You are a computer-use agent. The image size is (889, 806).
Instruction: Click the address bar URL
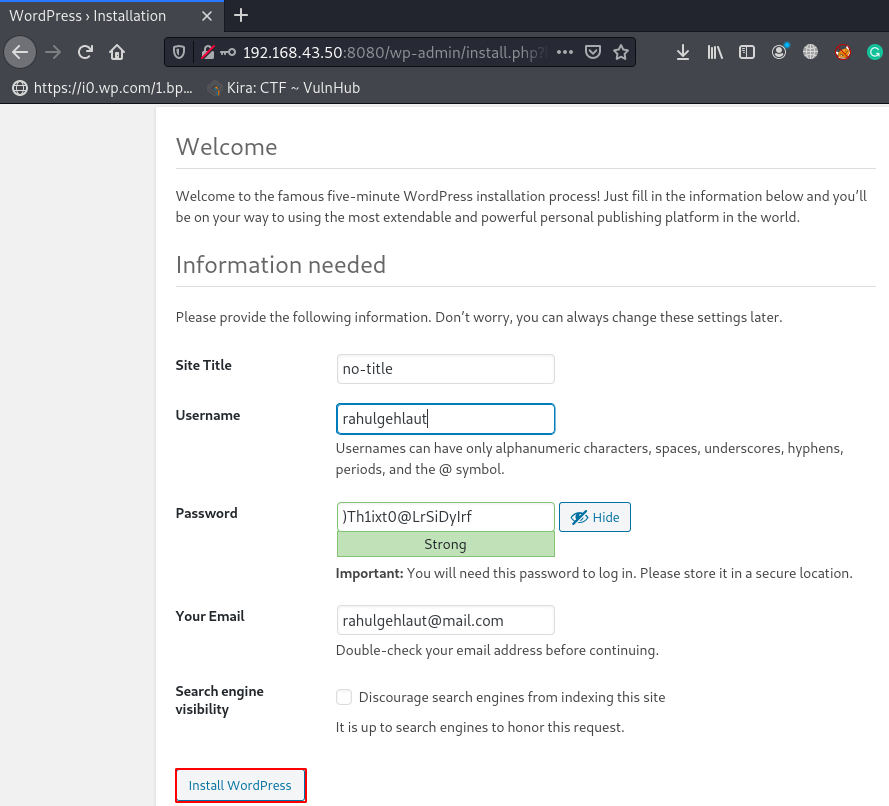pyautogui.click(x=395, y=52)
